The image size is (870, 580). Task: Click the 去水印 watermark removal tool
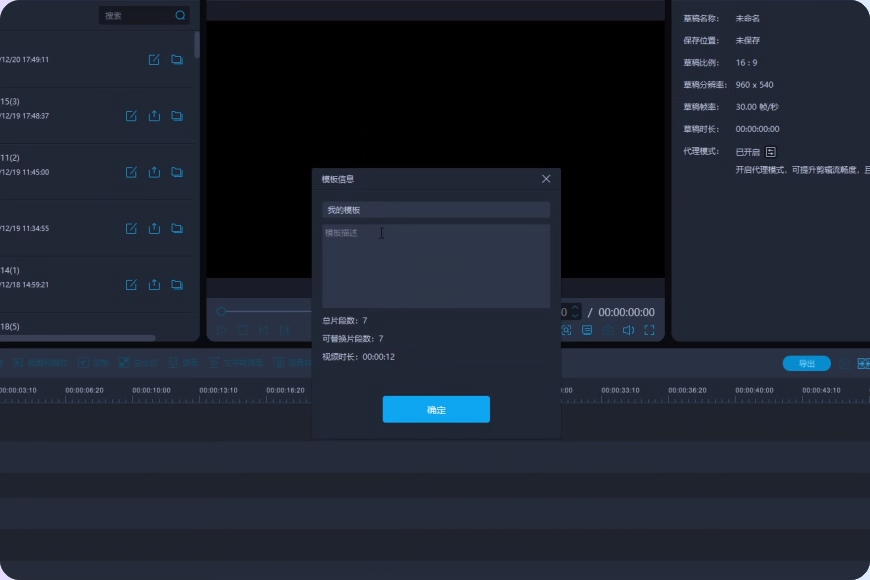click(139, 363)
